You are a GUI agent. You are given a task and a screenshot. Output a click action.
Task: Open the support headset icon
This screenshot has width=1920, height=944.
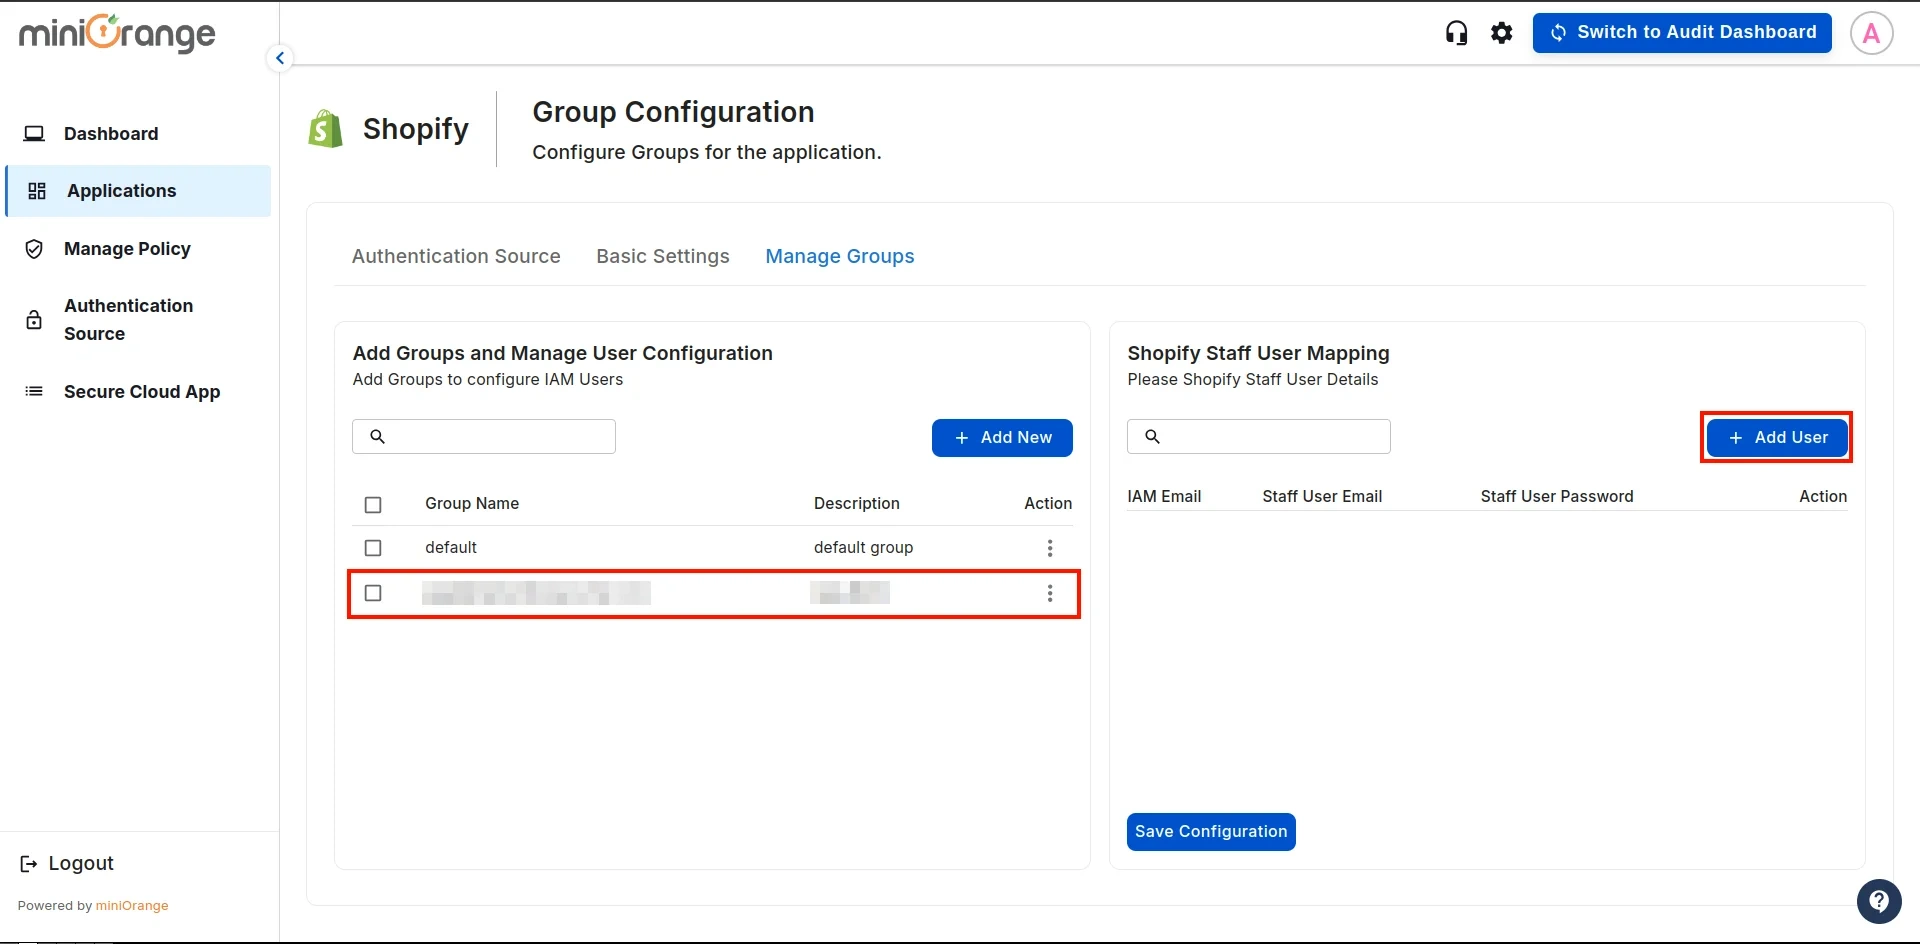[x=1456, y=32]
